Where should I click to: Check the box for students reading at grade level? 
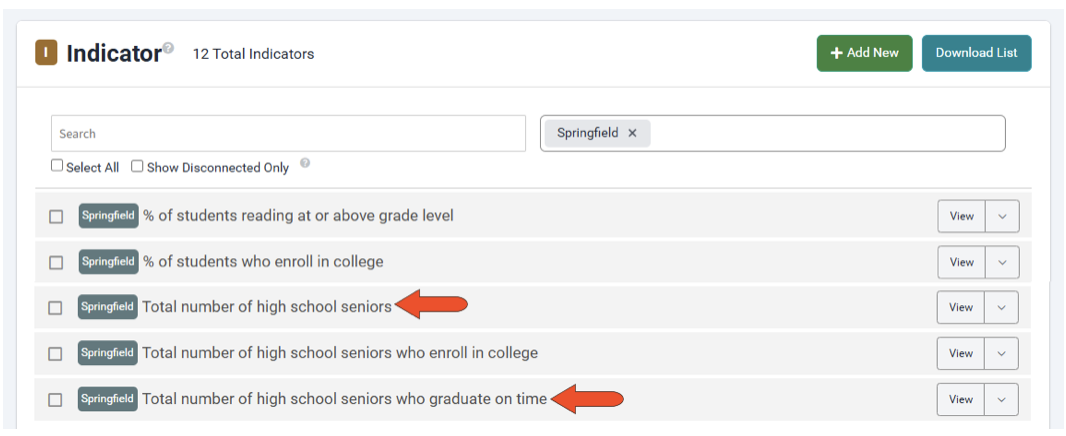(x=56, y=217)
